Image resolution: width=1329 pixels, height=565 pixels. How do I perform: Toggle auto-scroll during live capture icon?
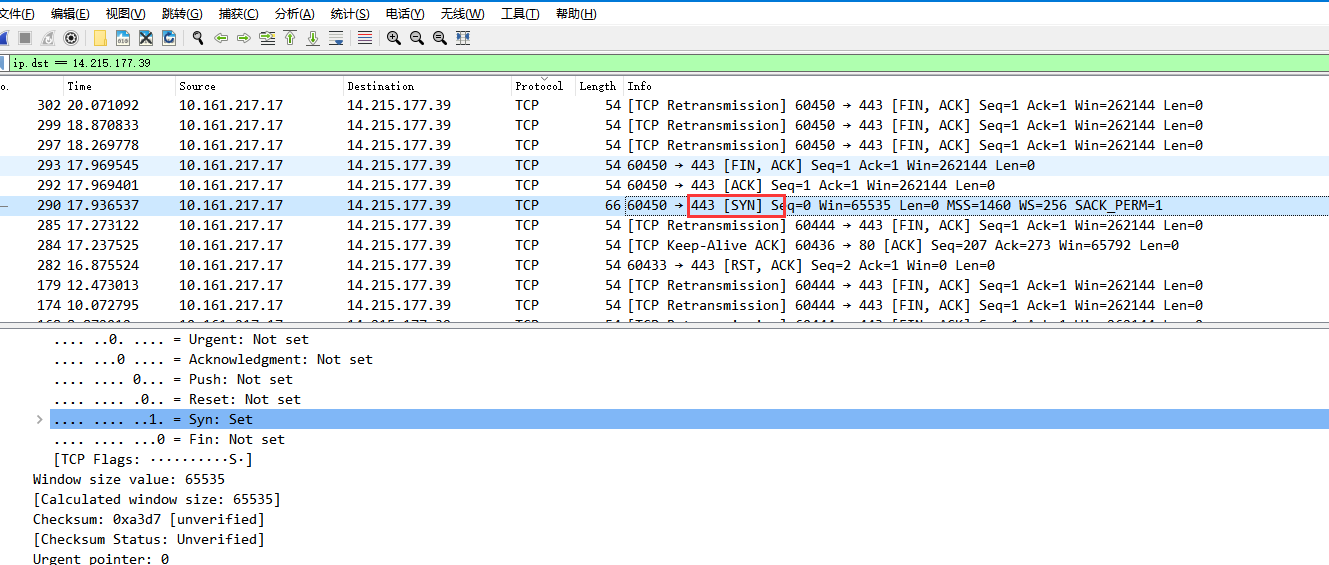tap(336, 38)
